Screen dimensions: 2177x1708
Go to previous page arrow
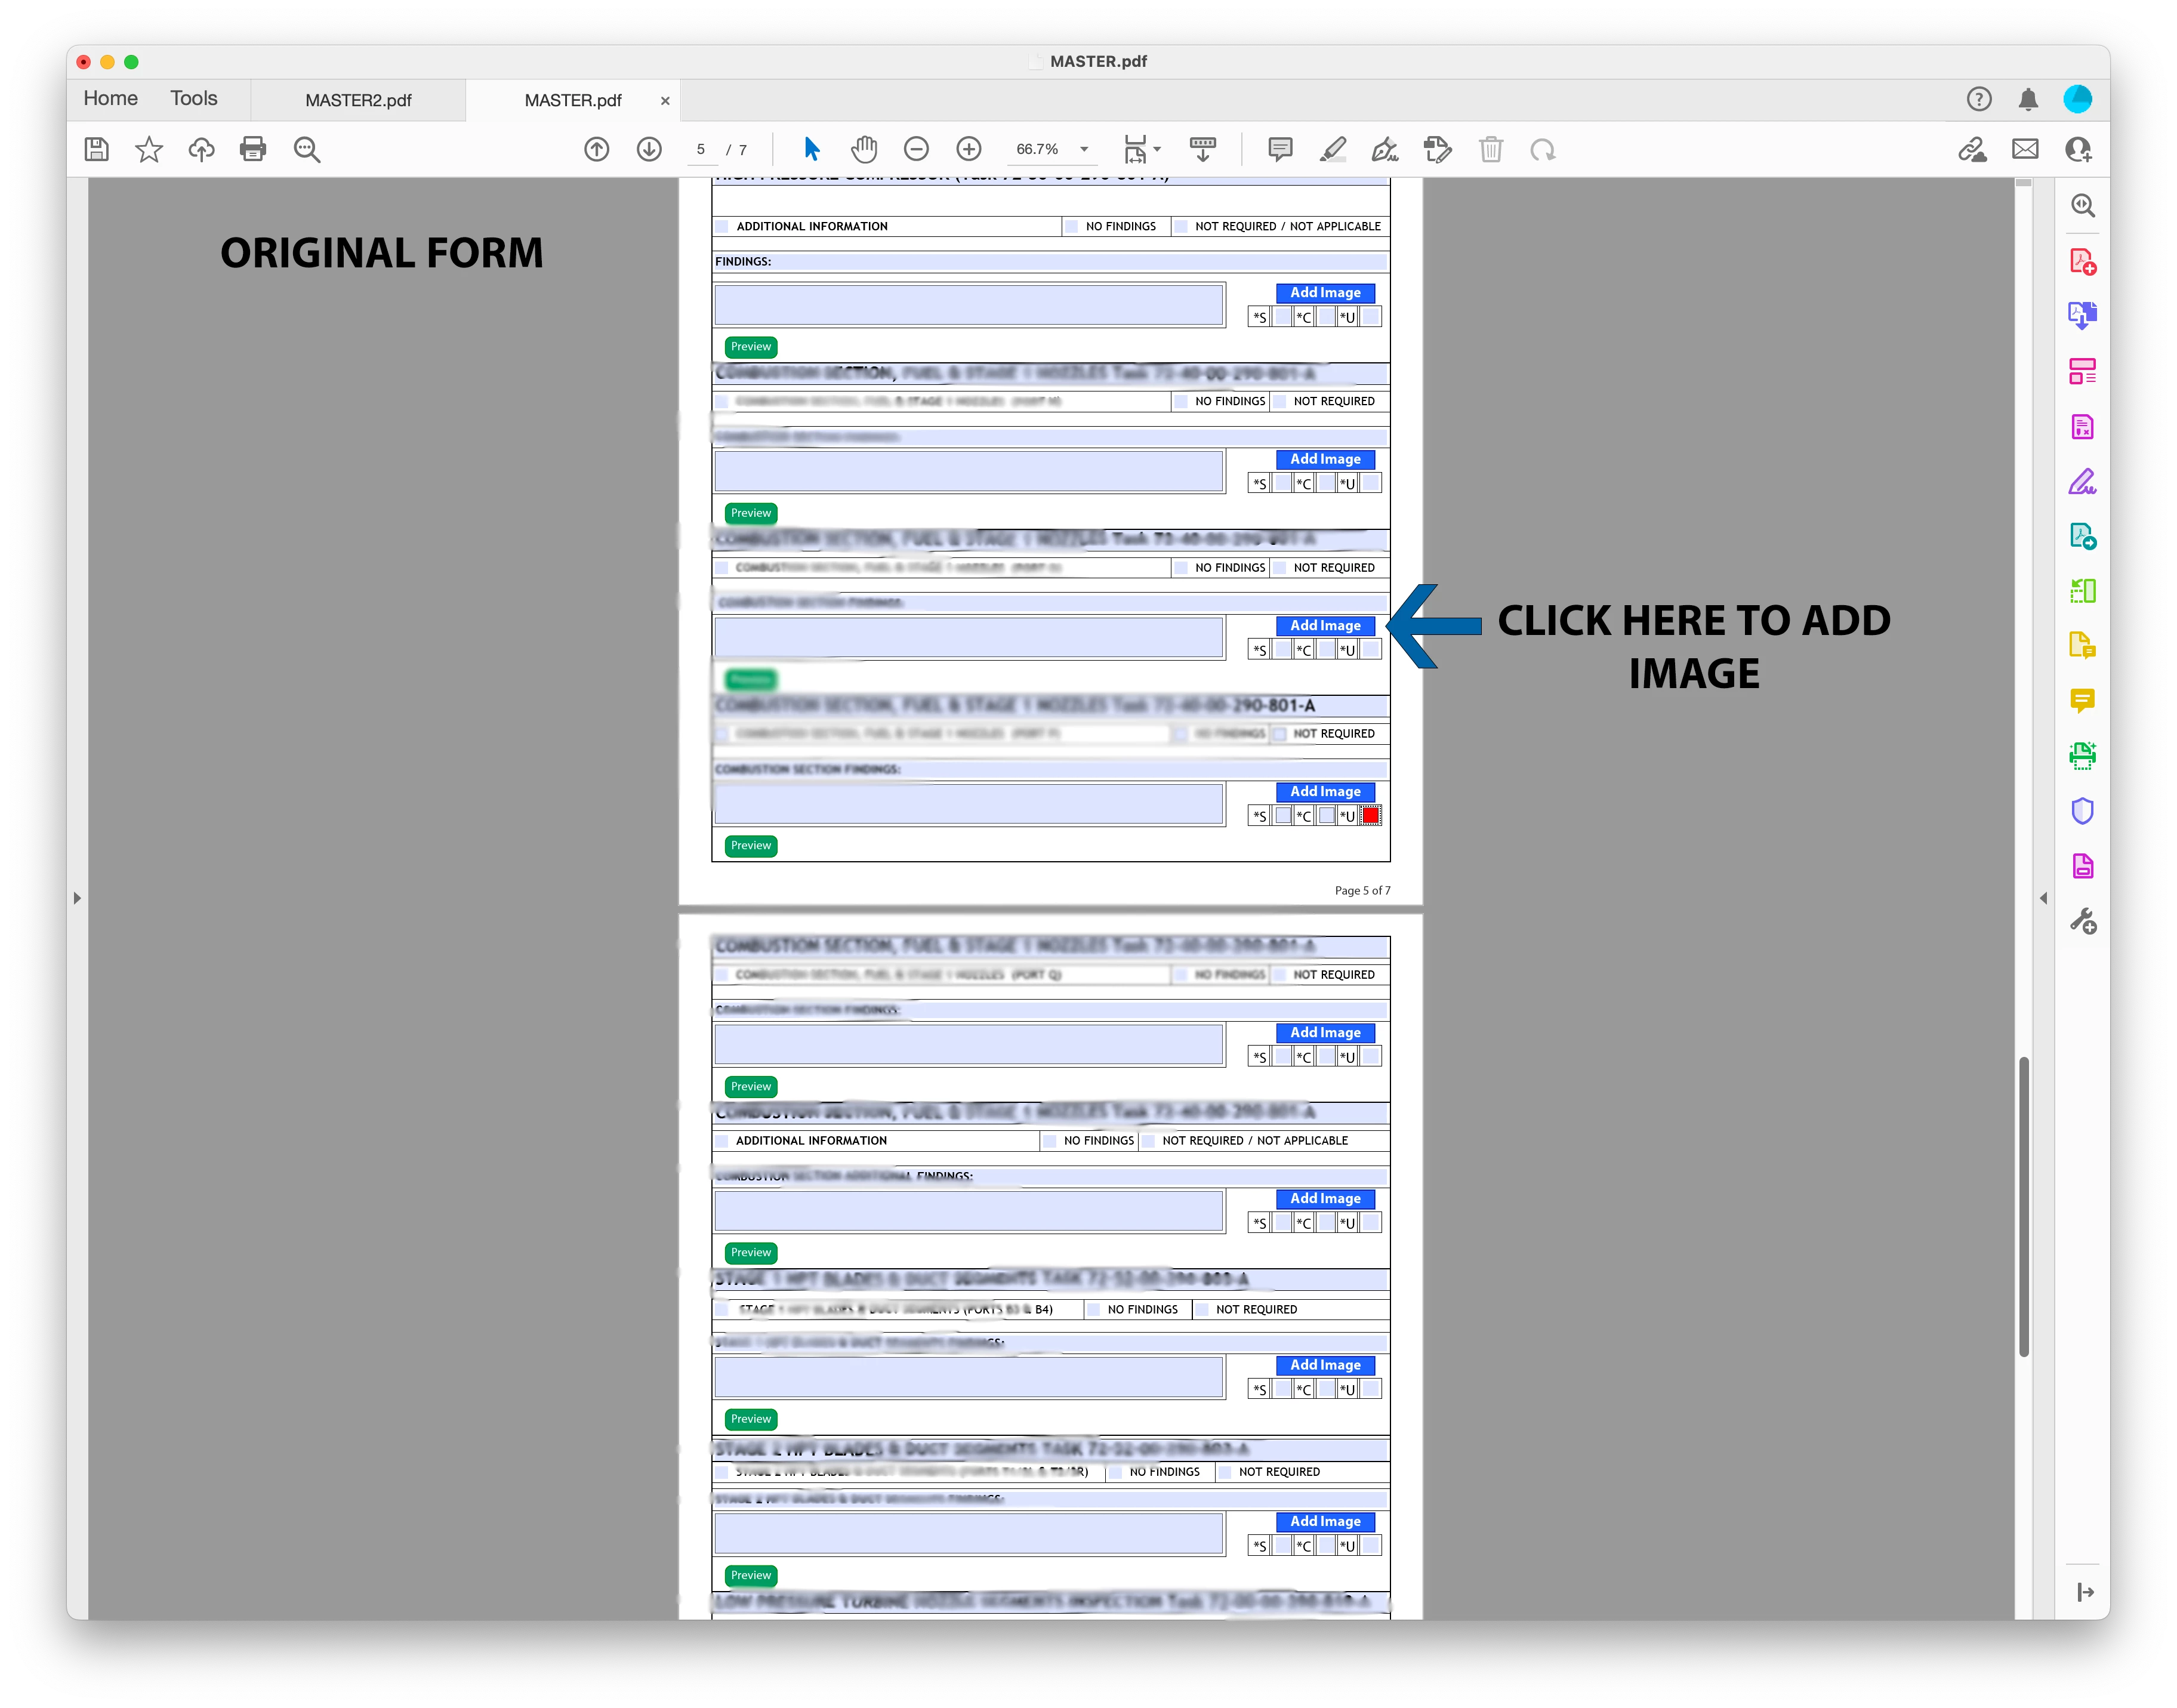(x=597, y=150)
